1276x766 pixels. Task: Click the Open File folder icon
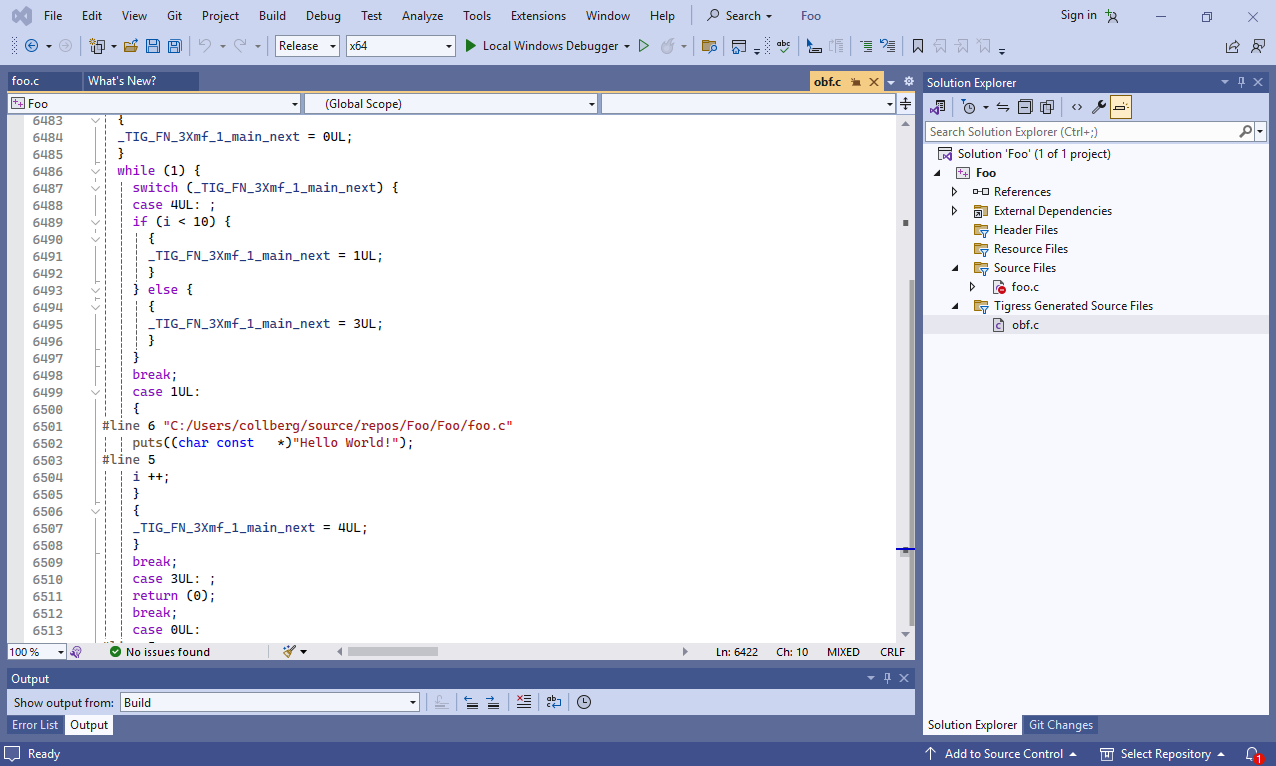point(131,46)
